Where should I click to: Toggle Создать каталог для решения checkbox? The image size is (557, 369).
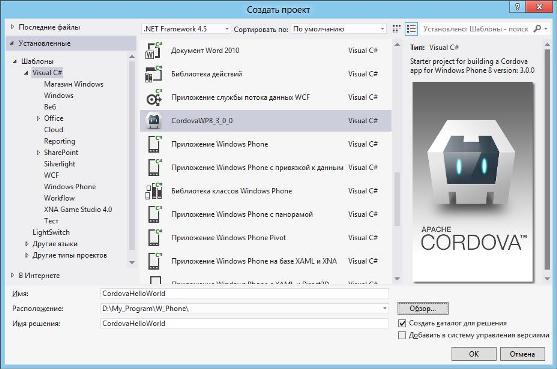coord(402,323)
